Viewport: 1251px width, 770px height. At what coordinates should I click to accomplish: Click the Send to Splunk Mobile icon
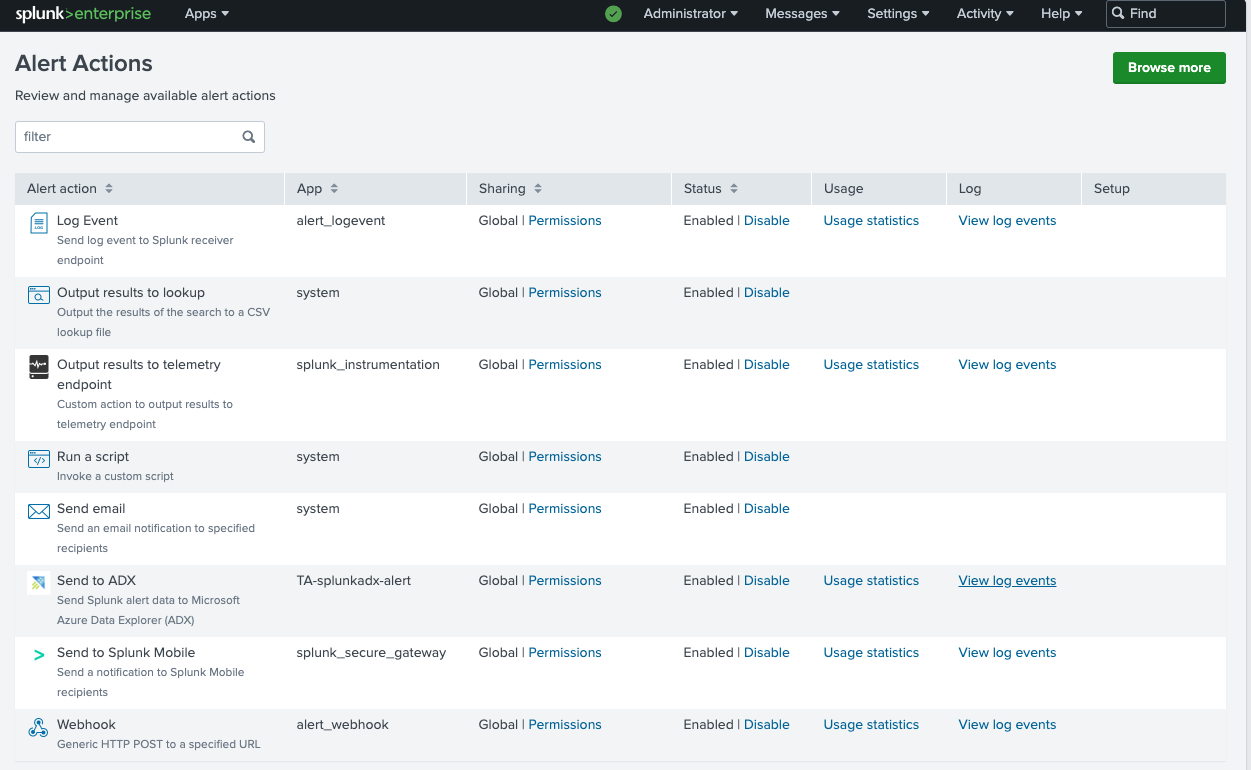click(x=39, y=655)
